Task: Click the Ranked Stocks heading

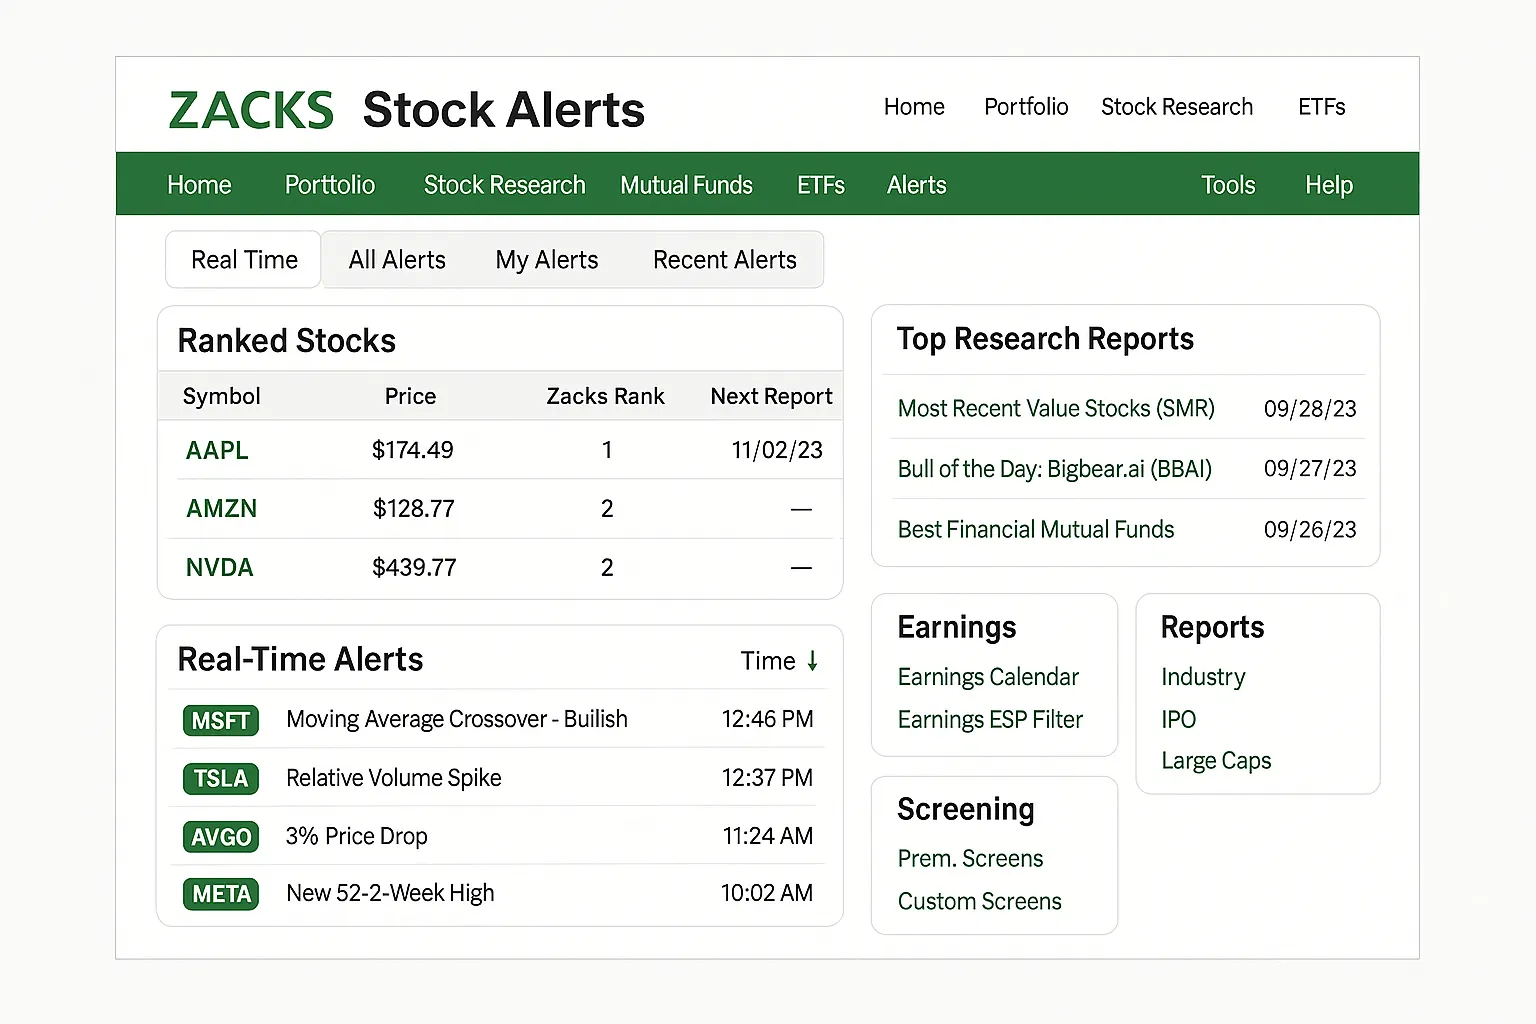Action: tap(287, 342)
